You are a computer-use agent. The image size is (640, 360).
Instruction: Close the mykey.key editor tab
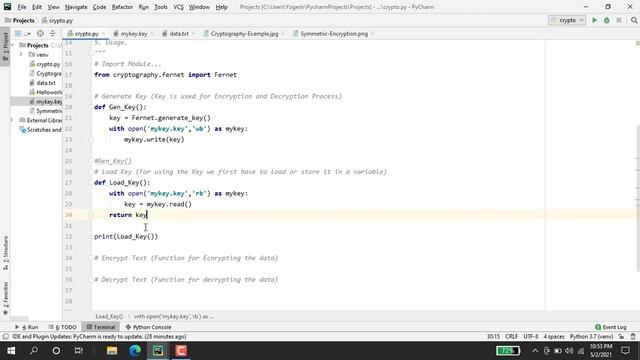[152, 34]
